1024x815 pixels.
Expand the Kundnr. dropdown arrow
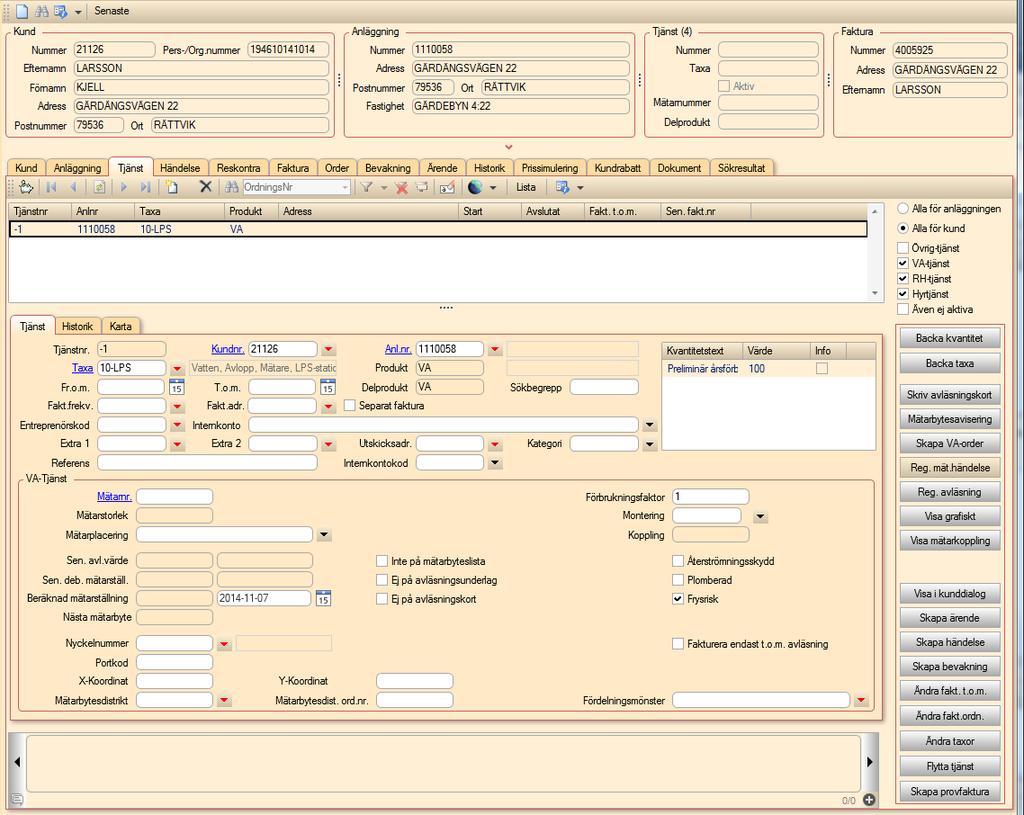(328, 349)
